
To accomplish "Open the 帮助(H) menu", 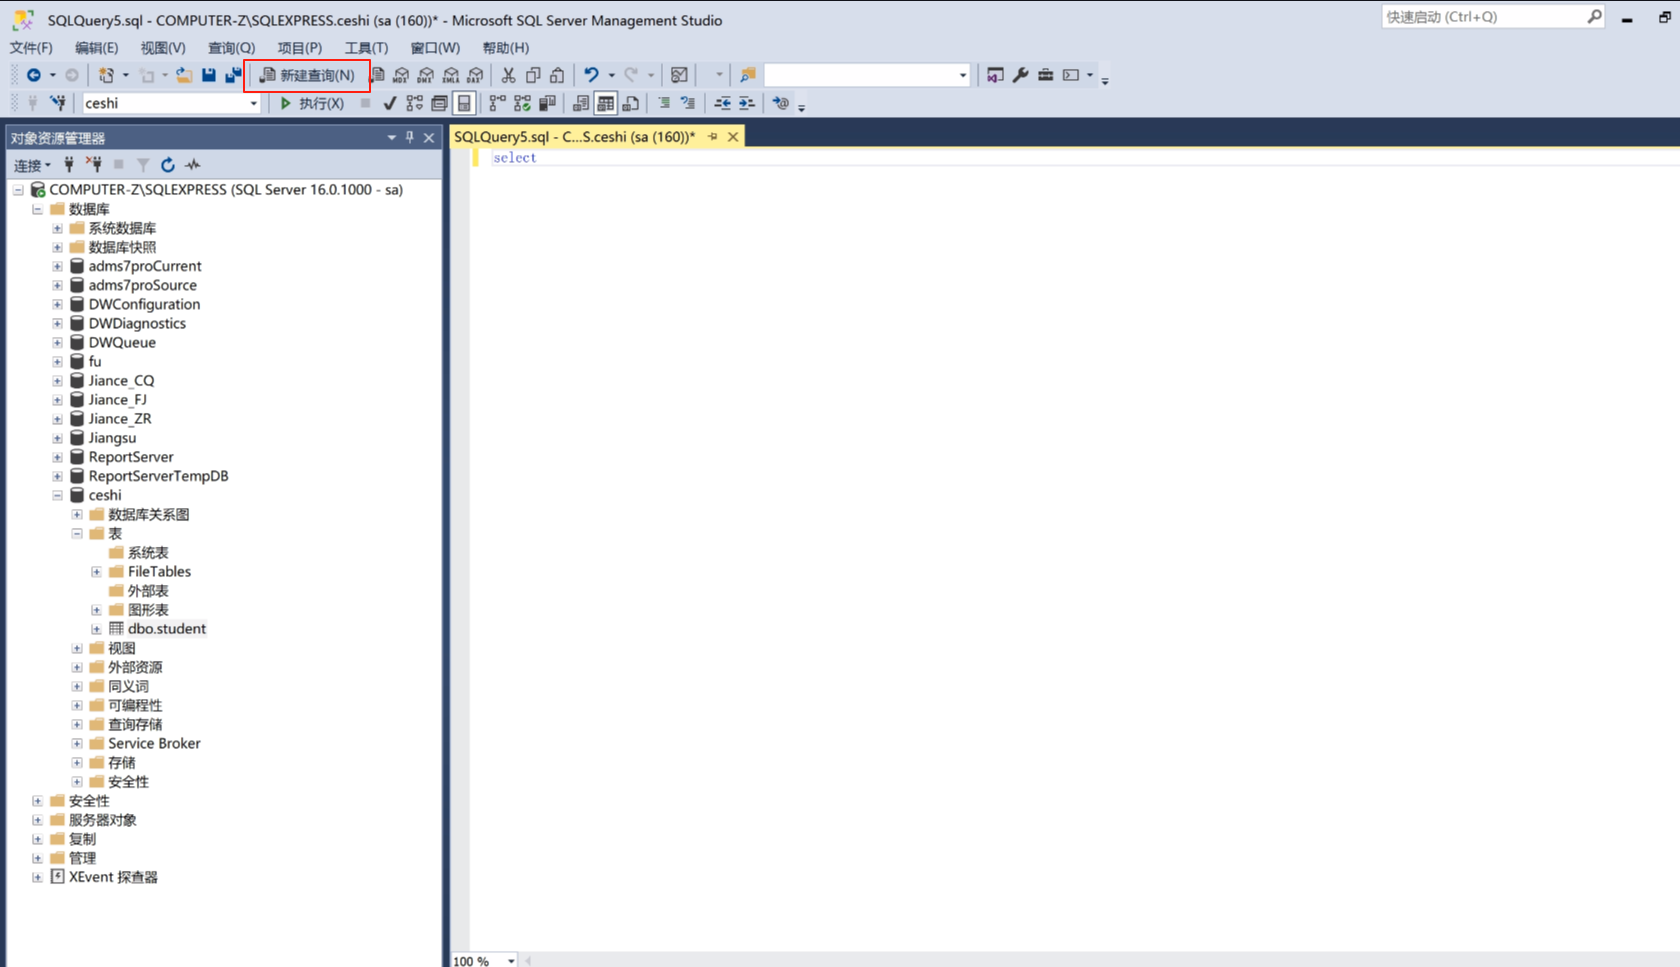I will tap(505, 47).
